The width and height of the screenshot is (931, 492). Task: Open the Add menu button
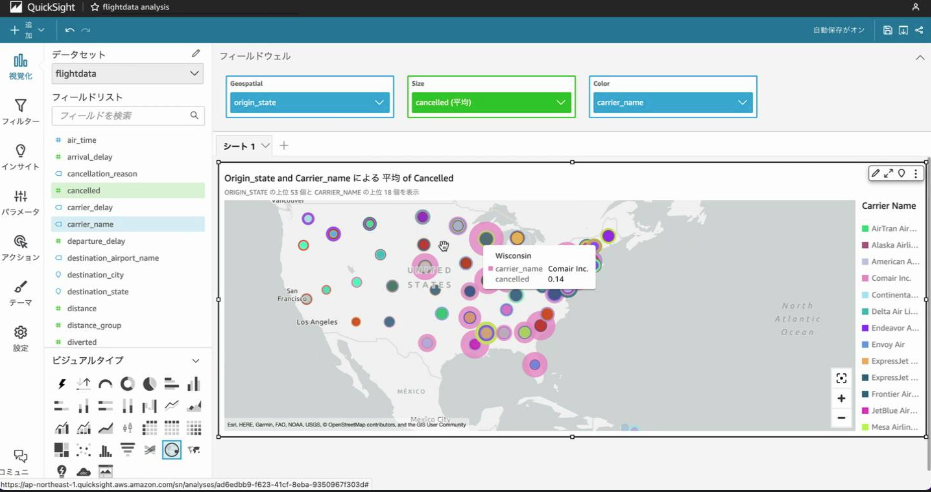[x=27, y=30]
